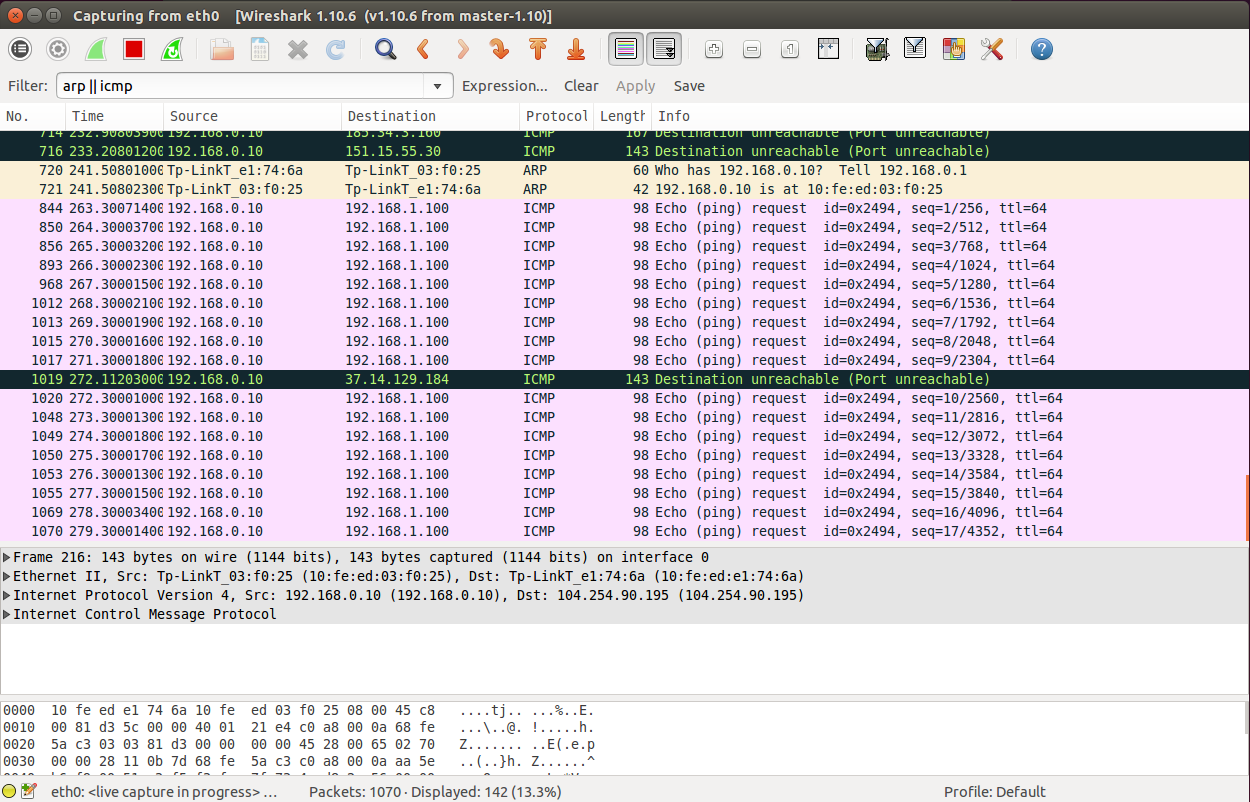Edit display filters icon

(915, 49)
